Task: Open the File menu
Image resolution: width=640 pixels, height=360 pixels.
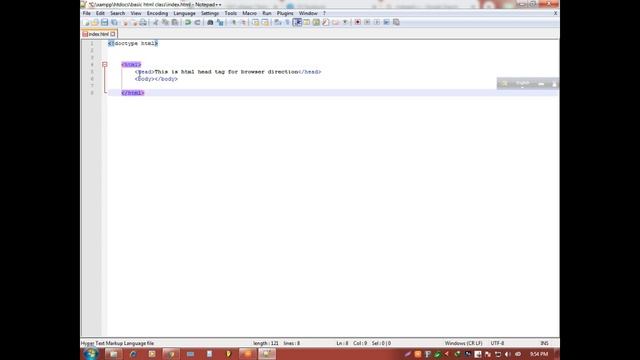Action: pos(87,13)
